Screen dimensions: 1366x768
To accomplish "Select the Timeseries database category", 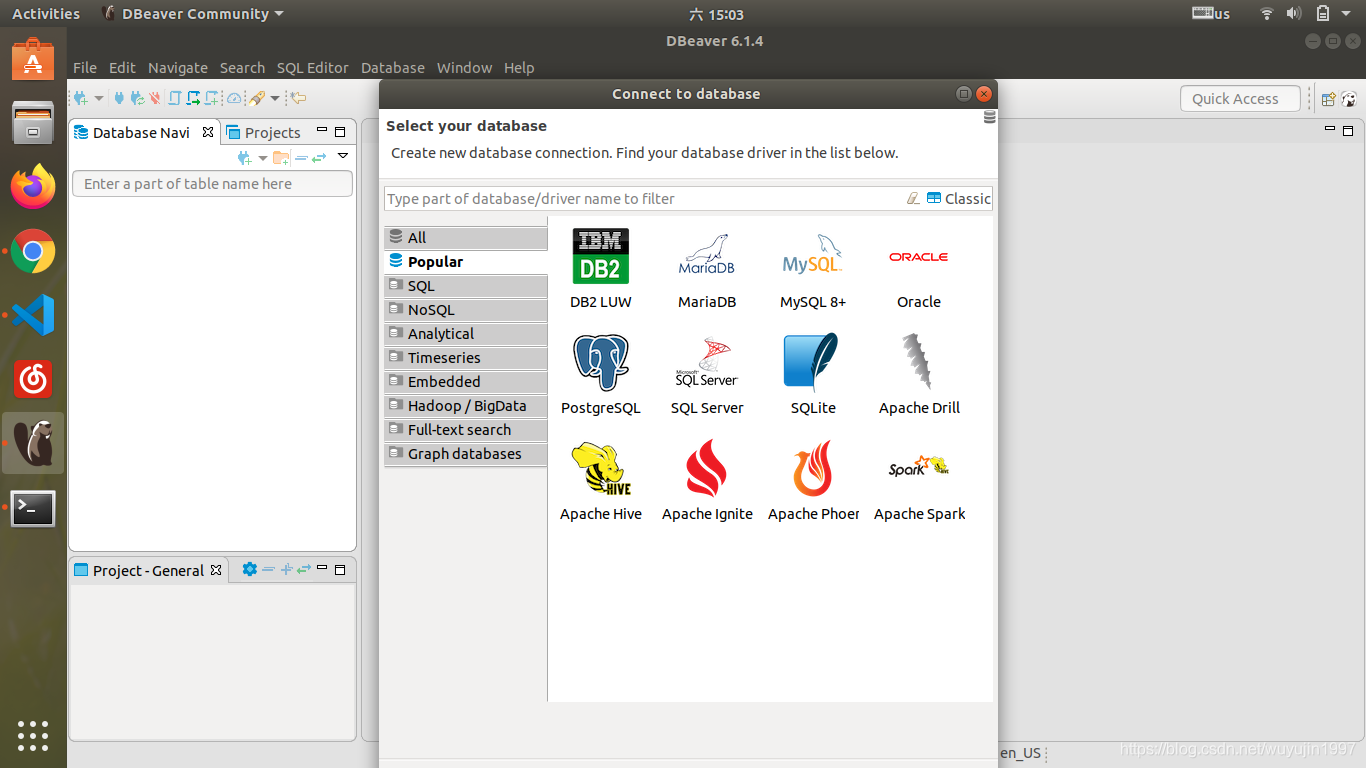I will [x=466, y=358].
